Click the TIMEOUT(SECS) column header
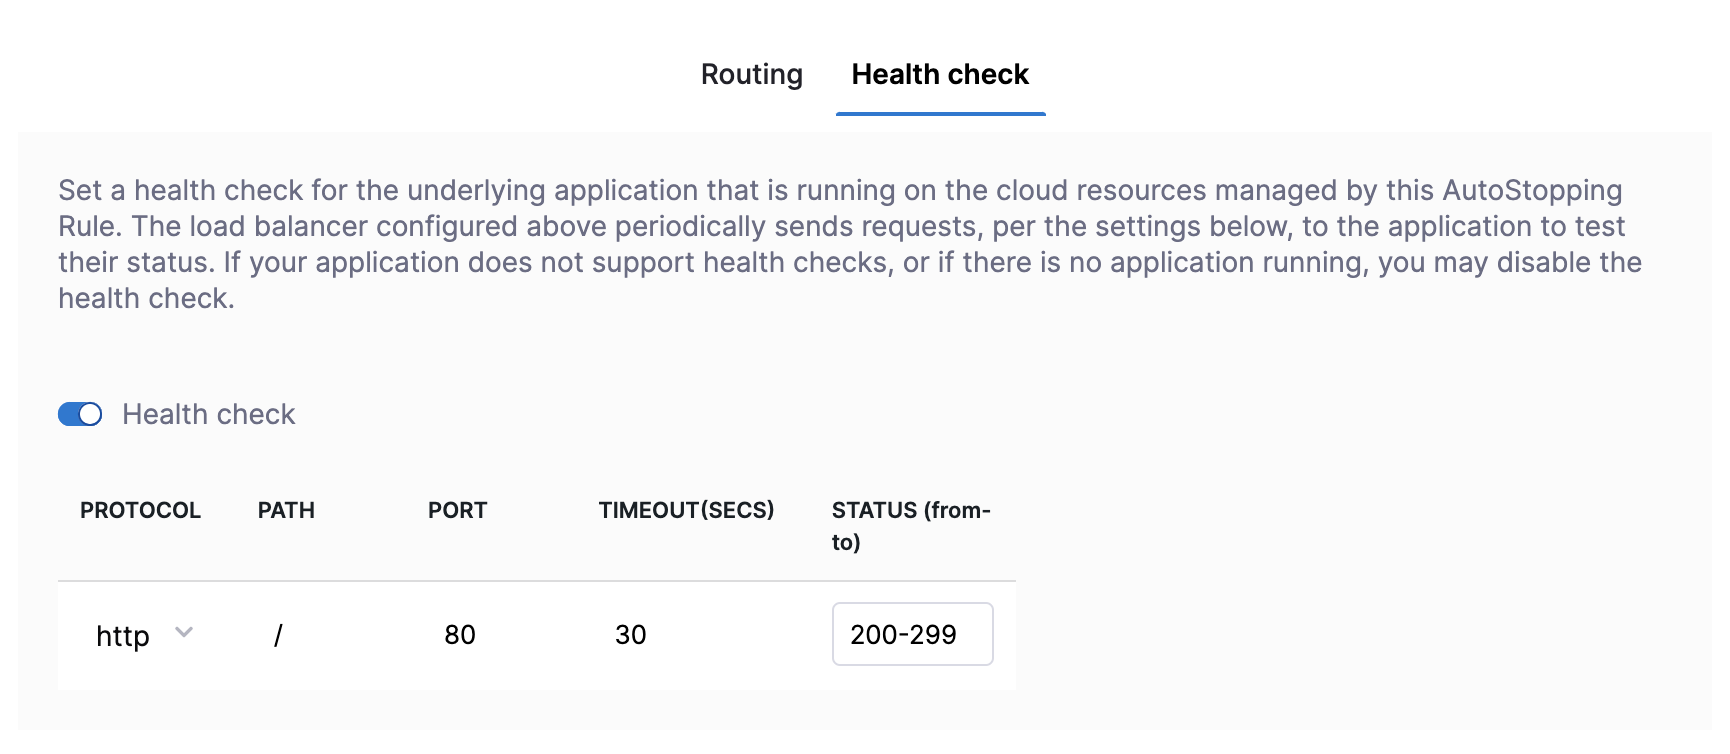This screenshot has height=754, width=1730. [x=686, y=510]
